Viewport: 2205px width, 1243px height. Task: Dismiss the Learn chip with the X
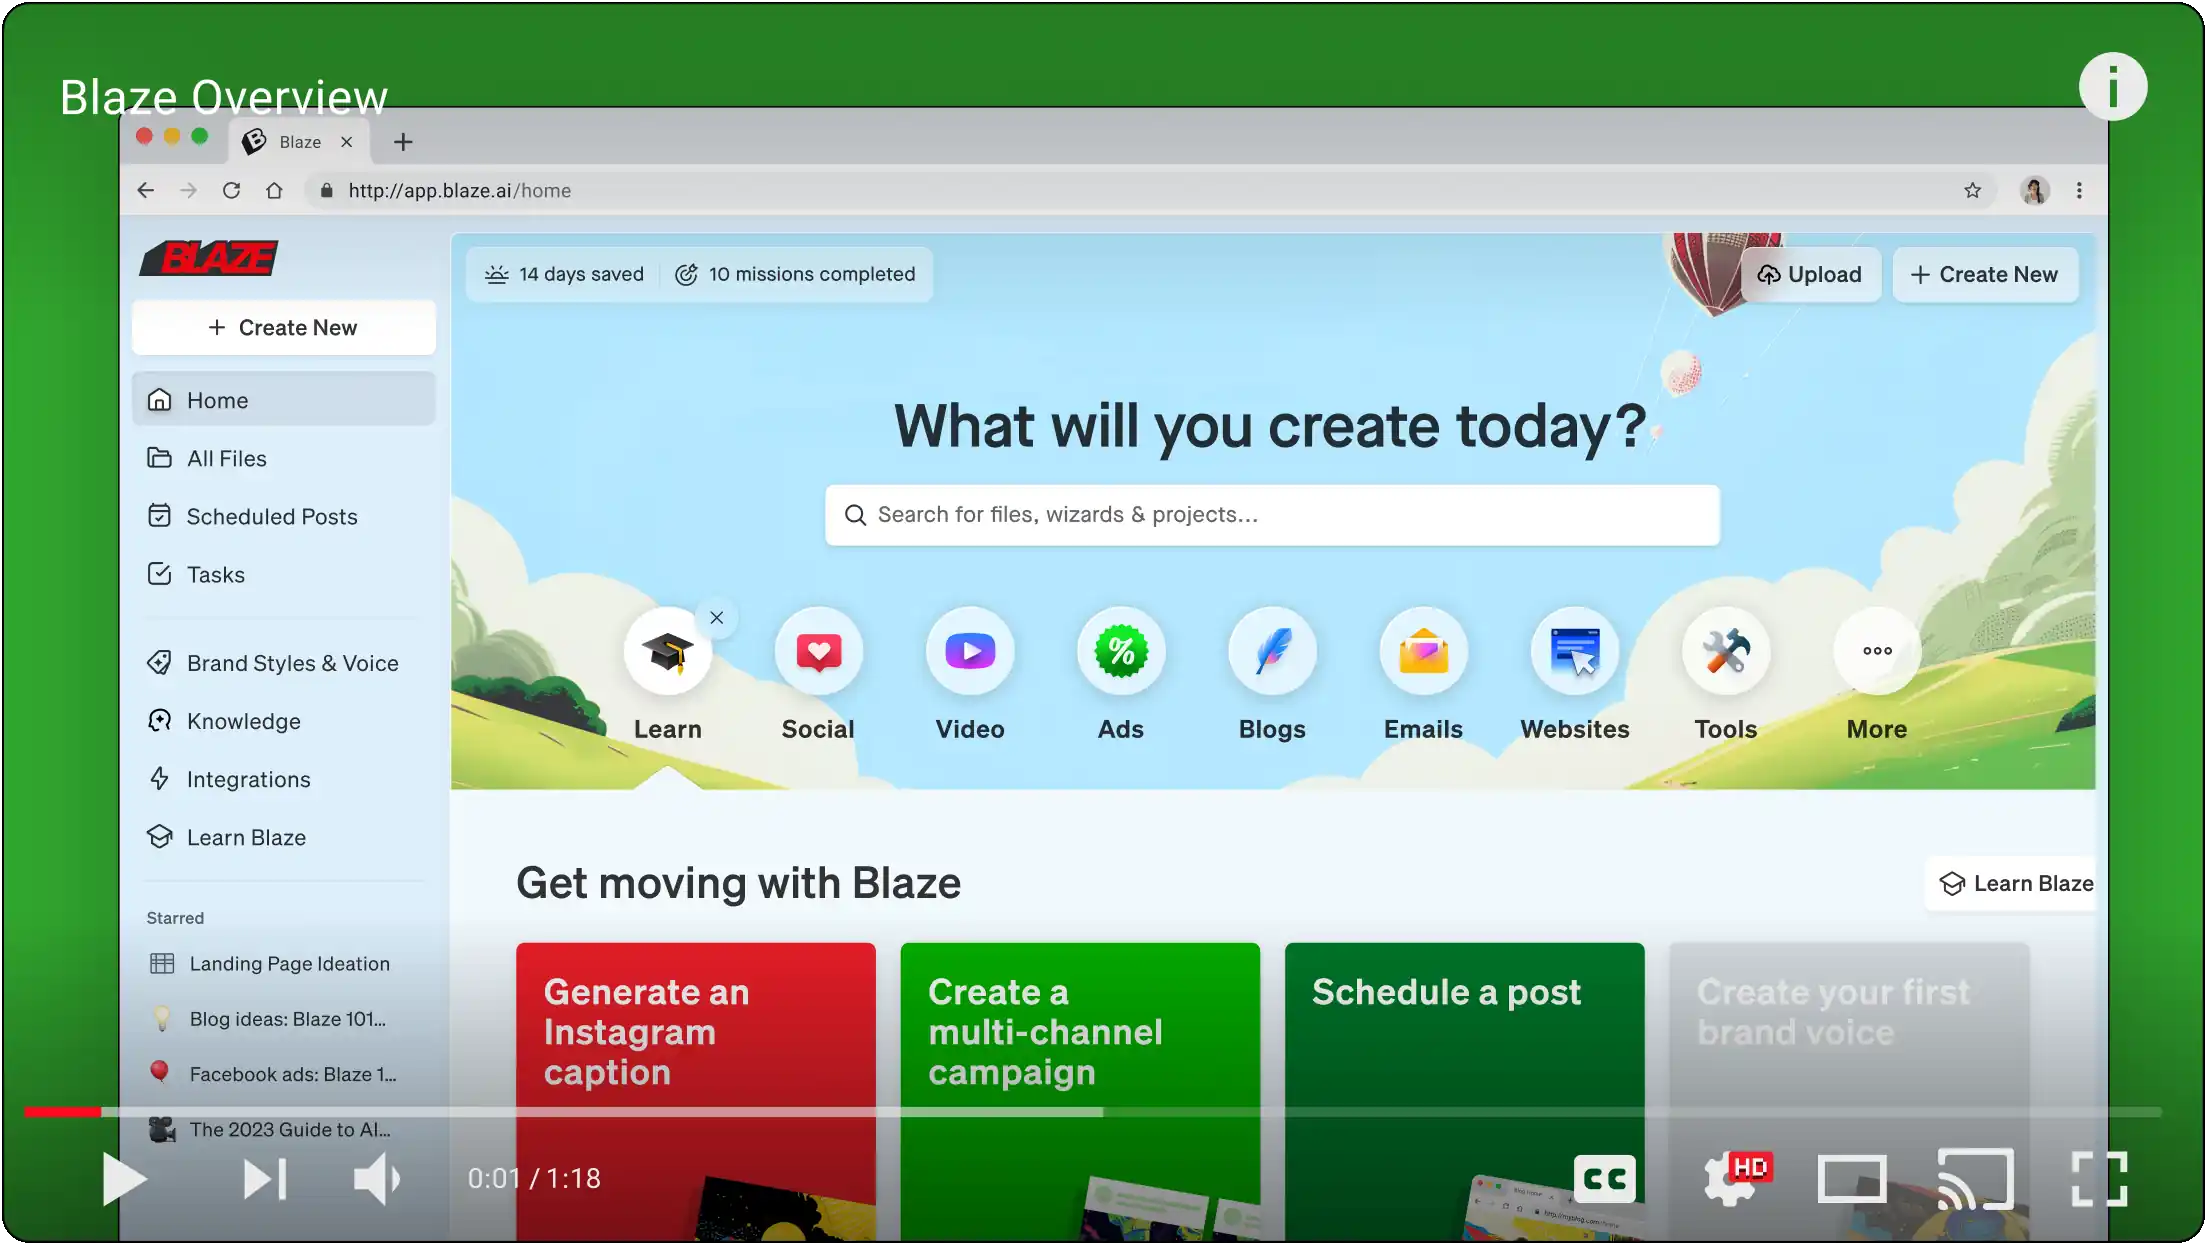coord(716,618)
